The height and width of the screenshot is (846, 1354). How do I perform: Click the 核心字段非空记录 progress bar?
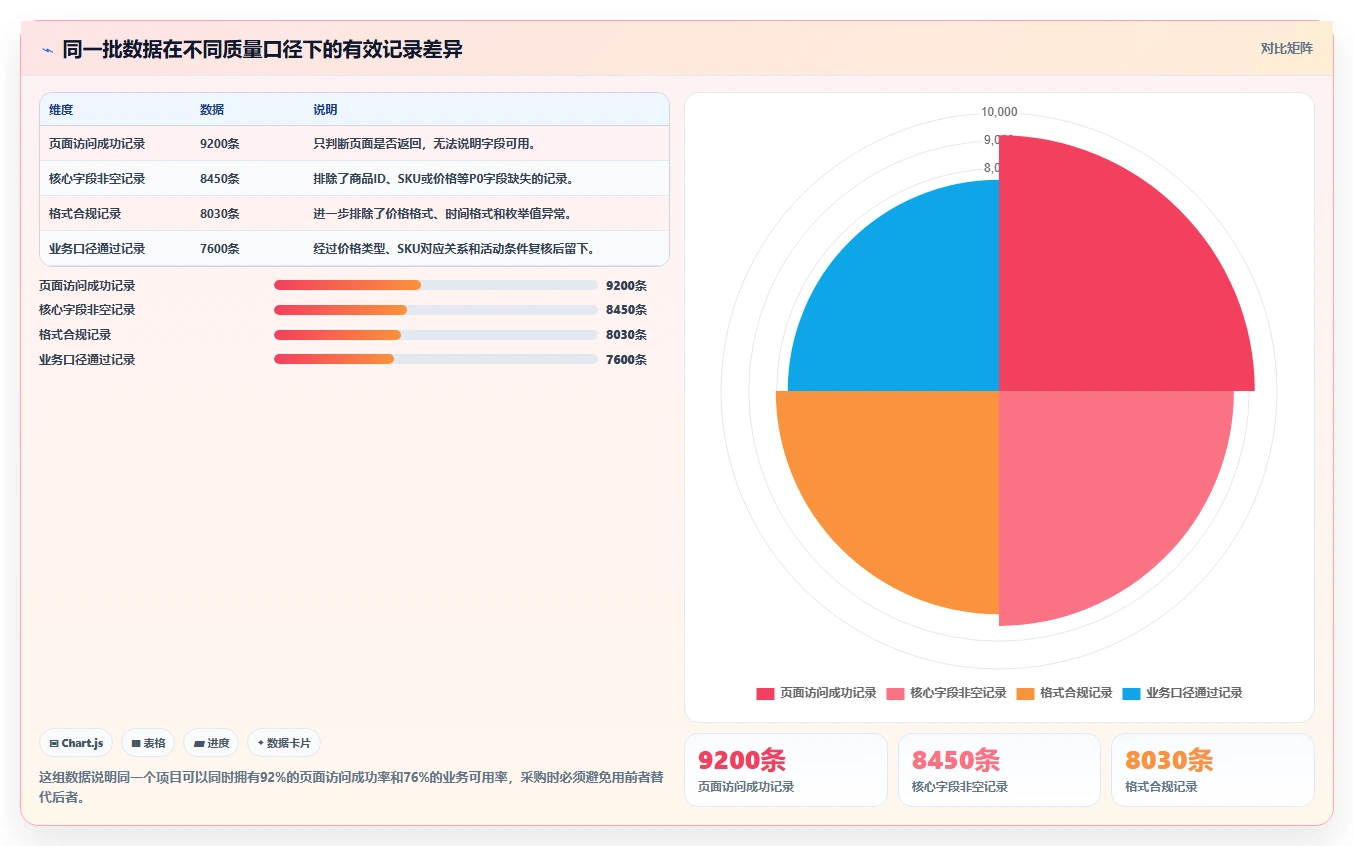click(436, 310)
